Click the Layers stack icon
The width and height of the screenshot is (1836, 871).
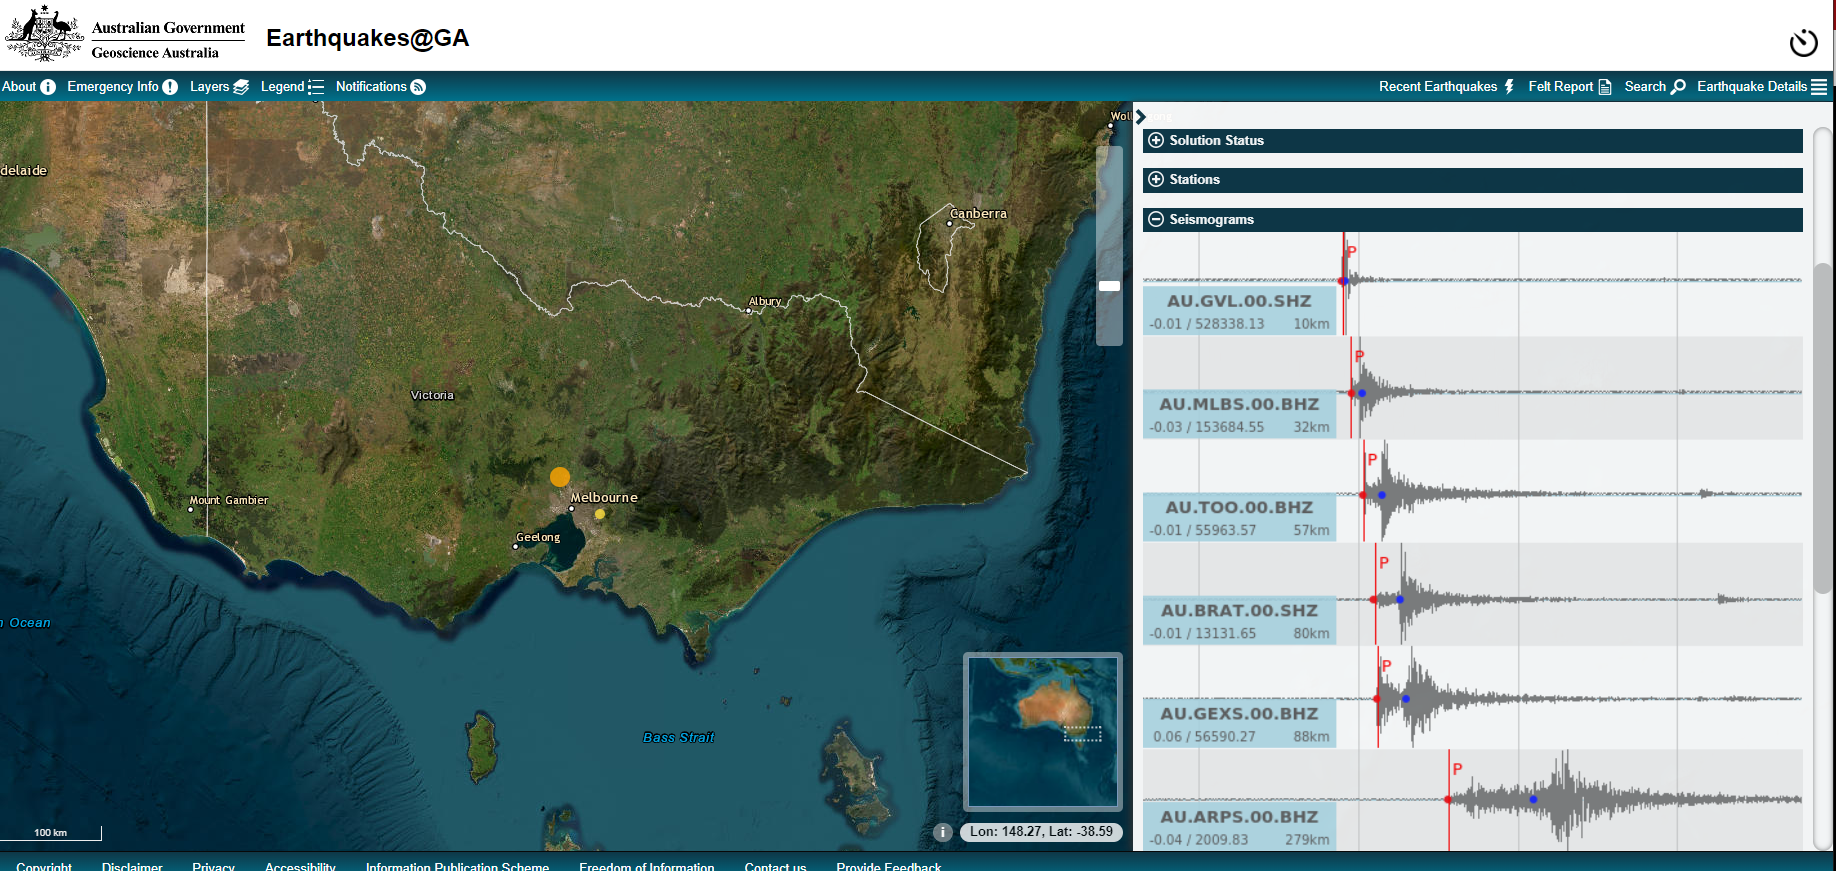pos(241,87)
